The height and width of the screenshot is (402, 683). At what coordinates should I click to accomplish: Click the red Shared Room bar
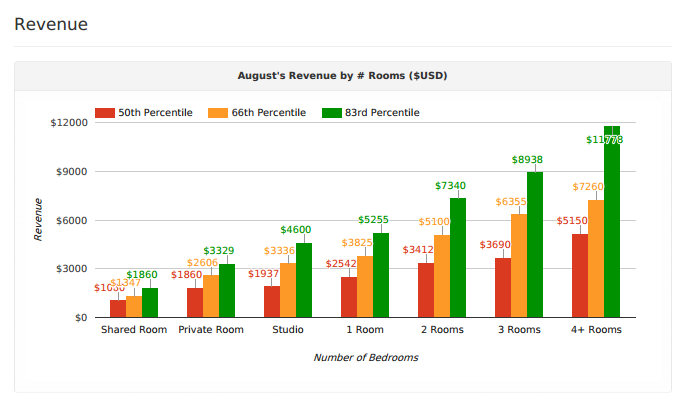pyautogui.click(x=118, y=308)
